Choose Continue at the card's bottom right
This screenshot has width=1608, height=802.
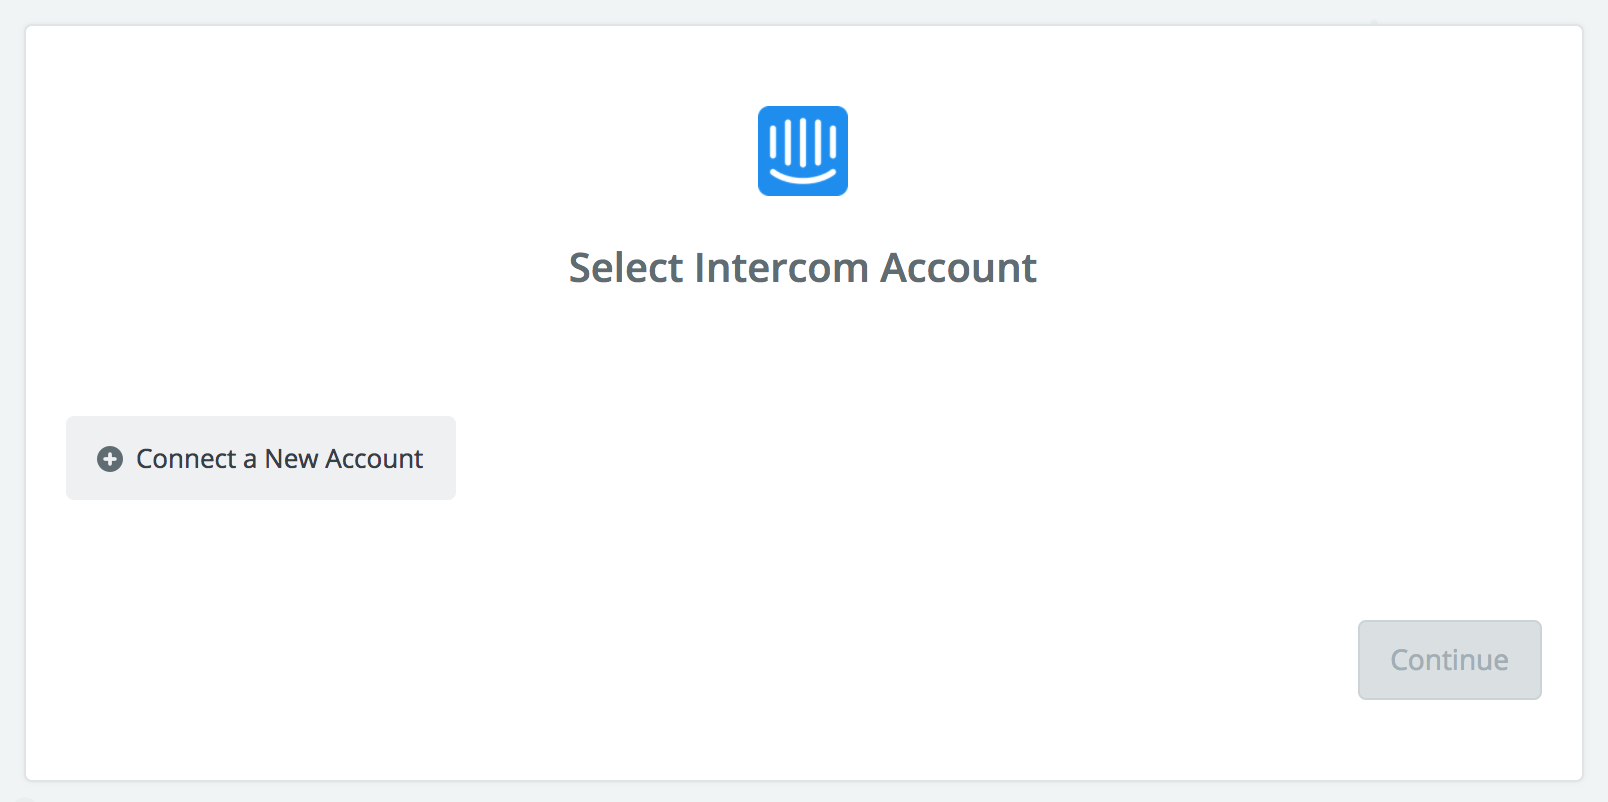pyautogui.click(x=1450, y=660)
